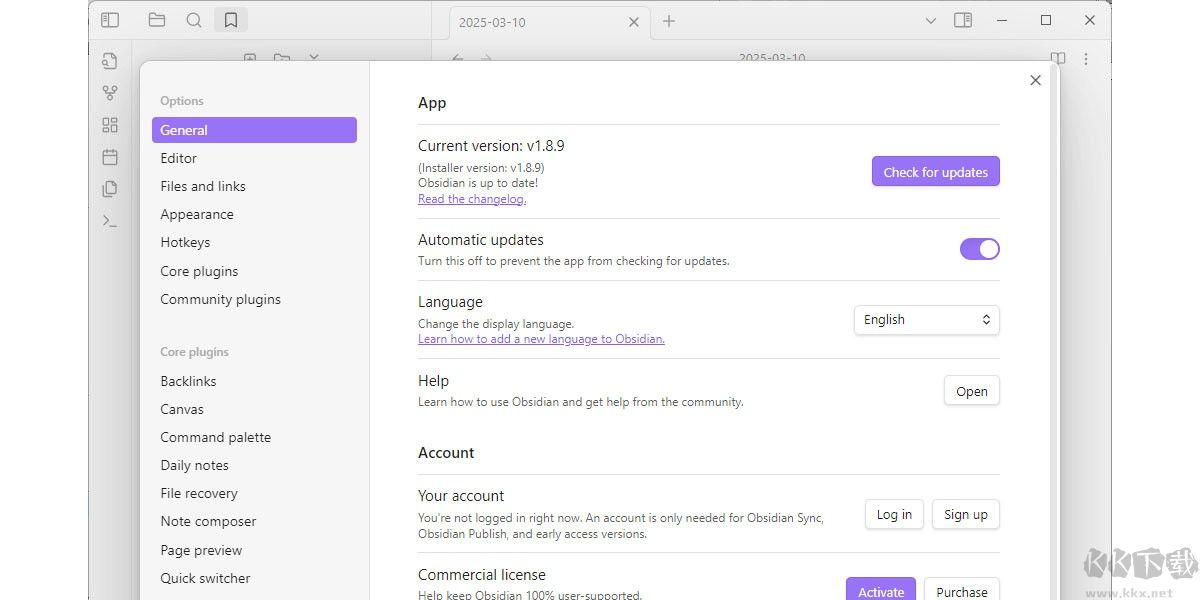Click the Open button for Help
The image size is (1200, 600).
pos(972,391)
